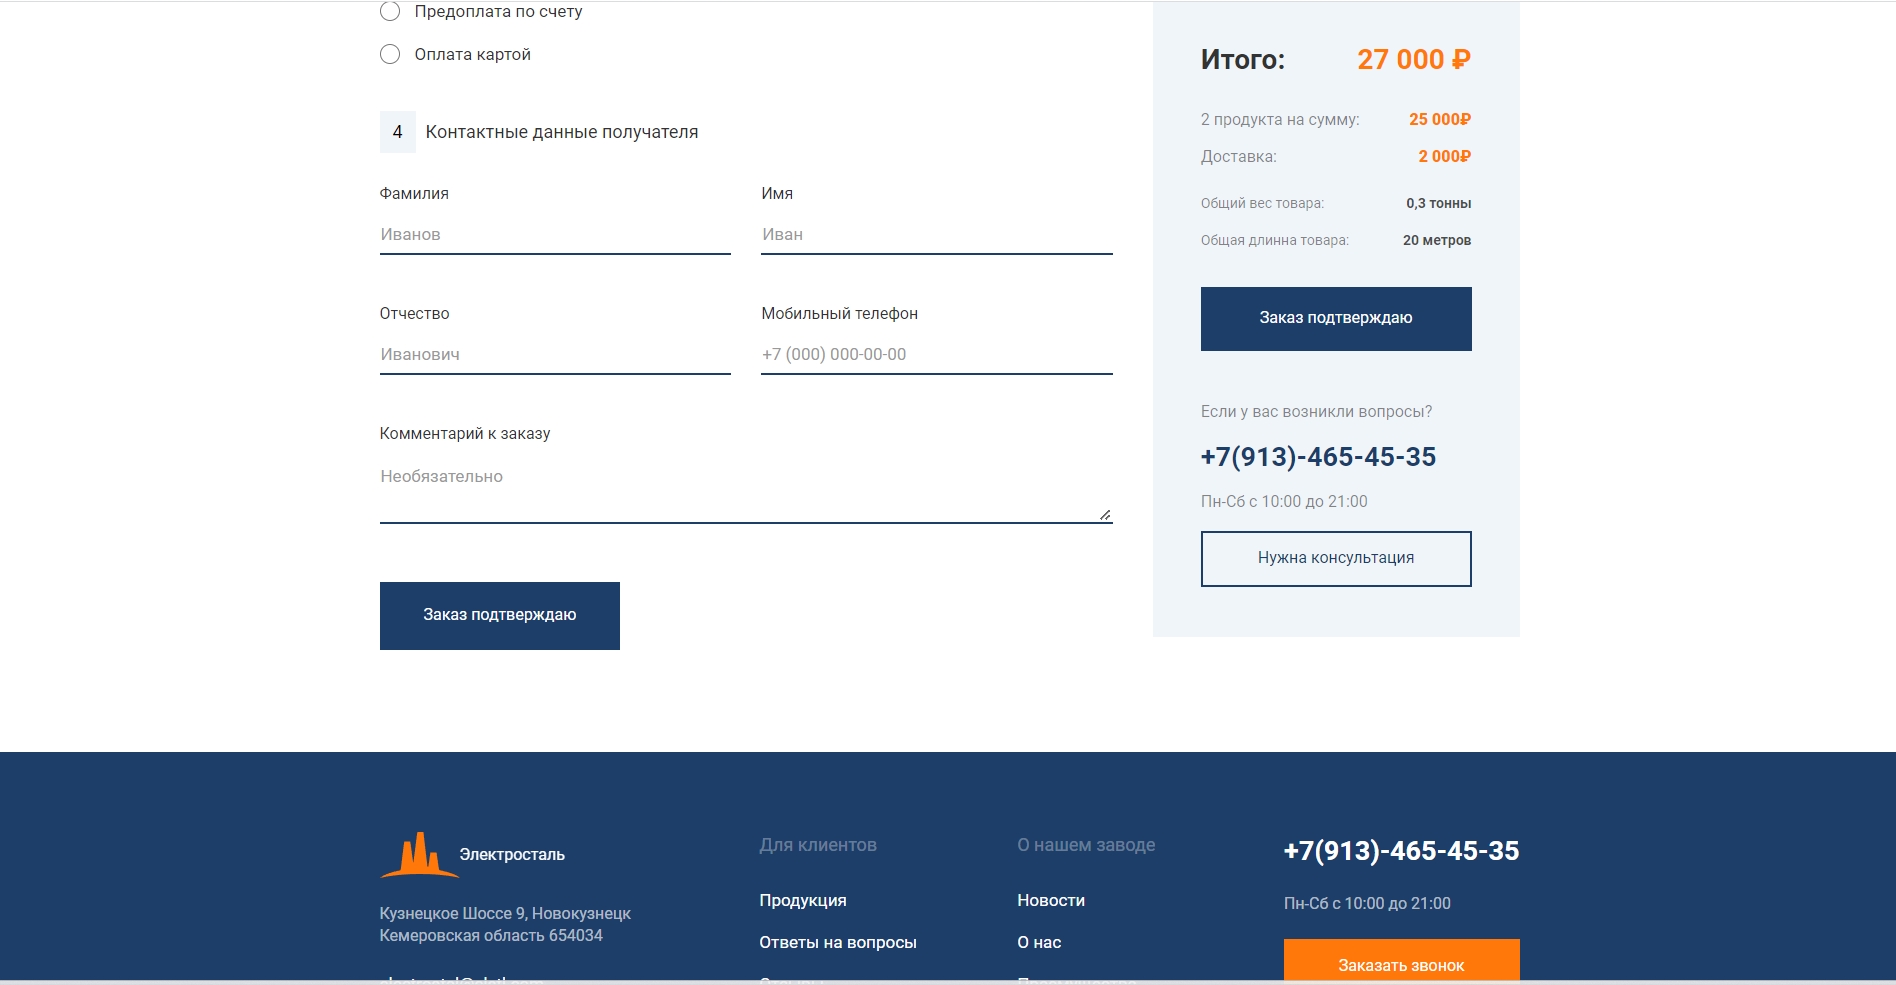
Task: Click the Нужна консультация button
Action: click(x=1336, y=559)
